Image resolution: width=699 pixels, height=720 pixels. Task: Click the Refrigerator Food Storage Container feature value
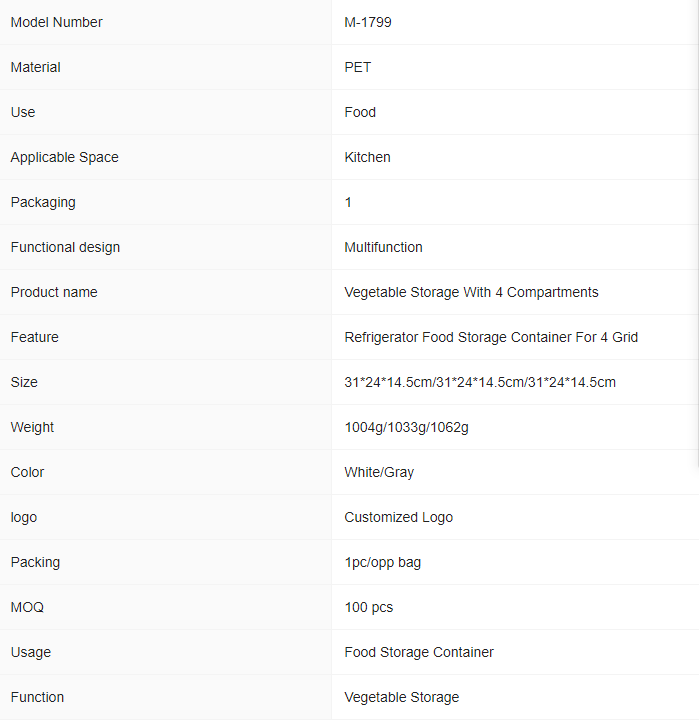pos(491,337)
